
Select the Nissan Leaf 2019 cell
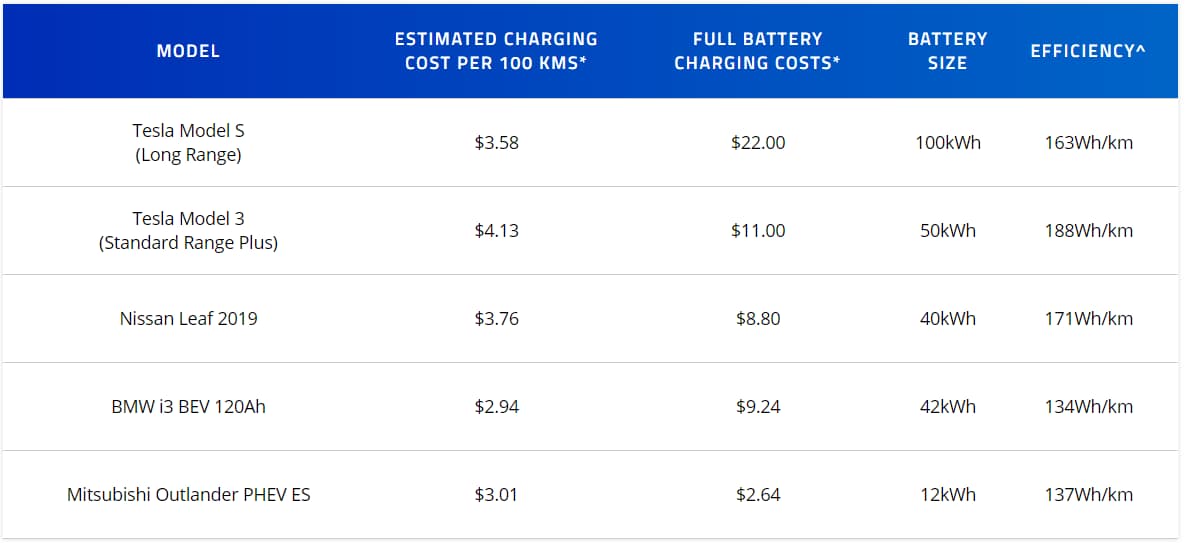pos(188,319)
